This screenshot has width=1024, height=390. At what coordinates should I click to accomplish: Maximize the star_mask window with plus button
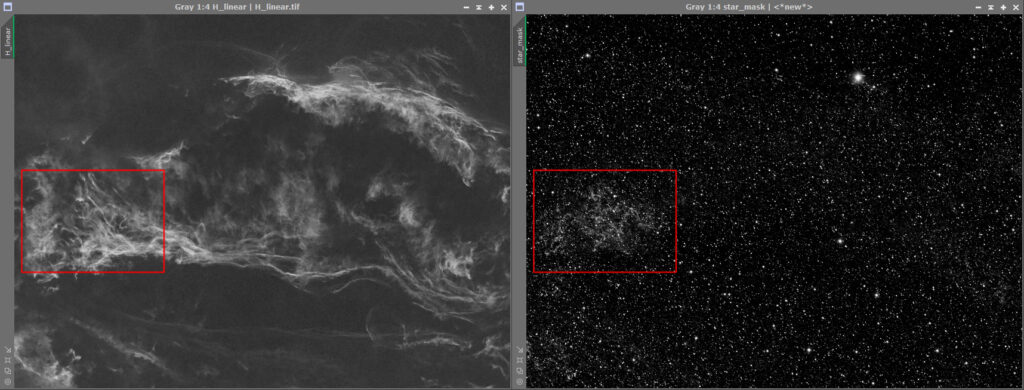click(x=1003, y=7)
